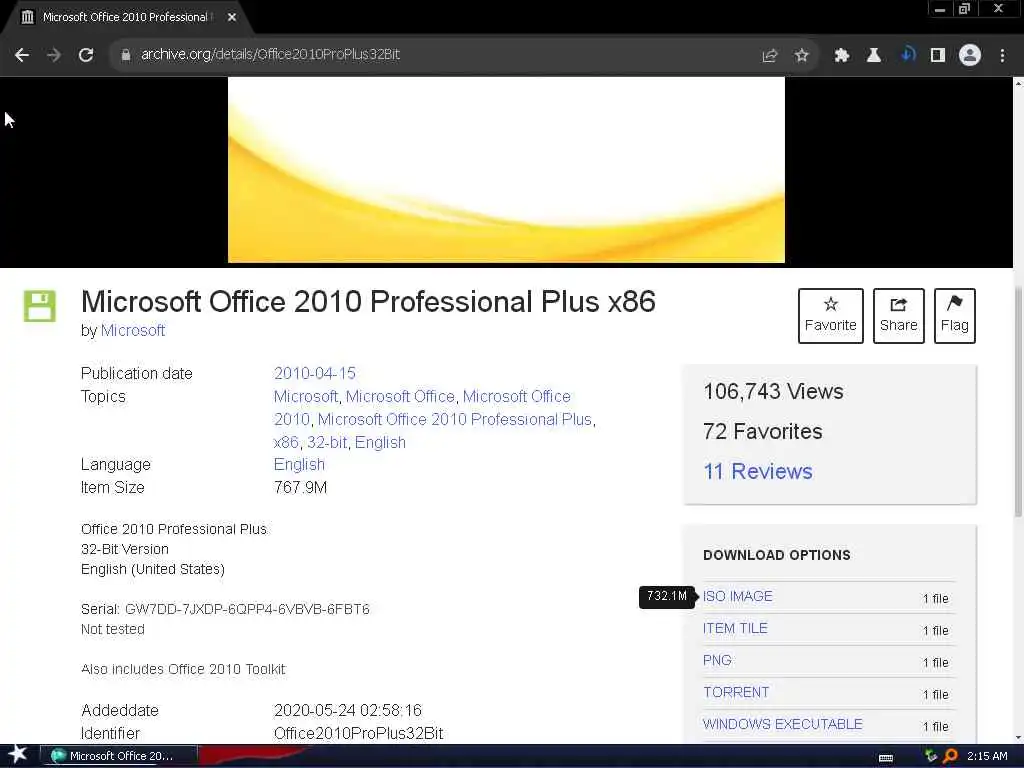The image size is (1024, 768).
Task: Download the TORRENT file
Action: [736, 692]
